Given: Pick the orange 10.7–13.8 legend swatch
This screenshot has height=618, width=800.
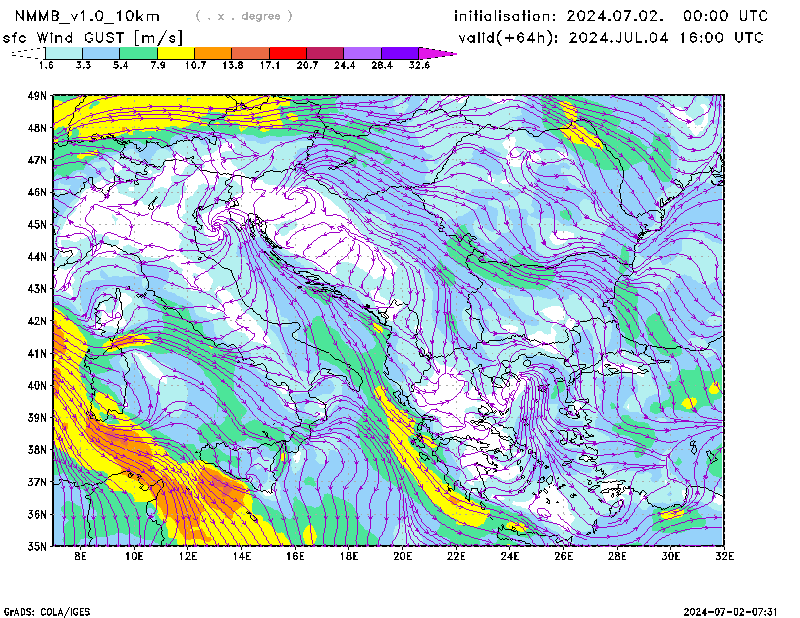Looking at the screenshot, I should [213, 53].
